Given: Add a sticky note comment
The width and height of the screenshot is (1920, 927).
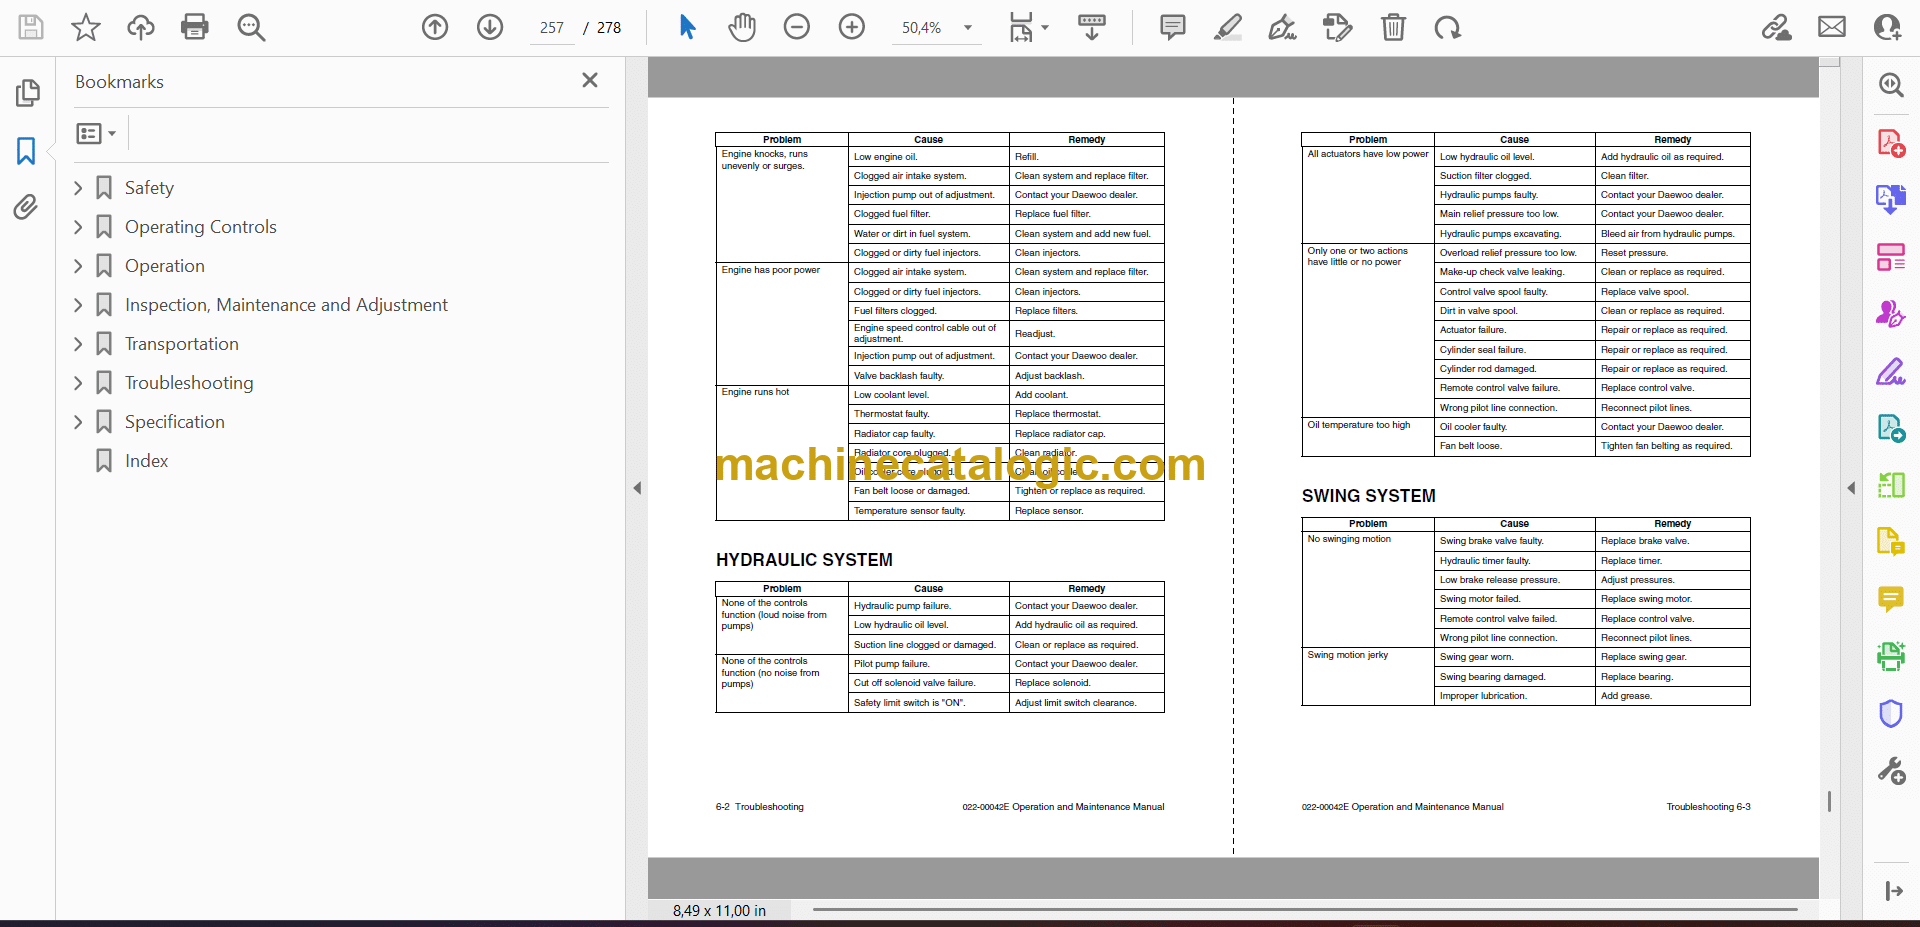Looking at the screenshot, I should [x=1173, y=27].
